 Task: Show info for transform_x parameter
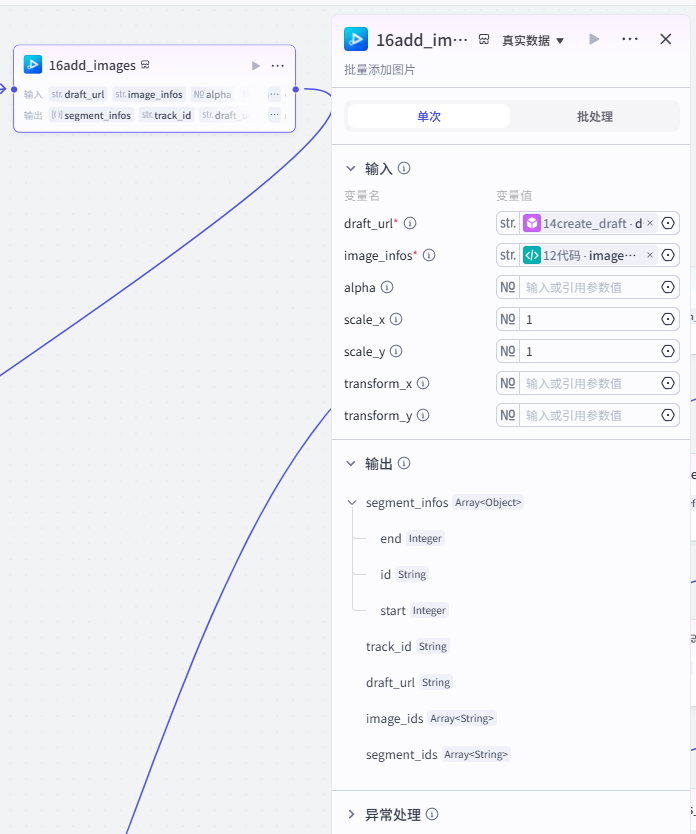(423, 383)
